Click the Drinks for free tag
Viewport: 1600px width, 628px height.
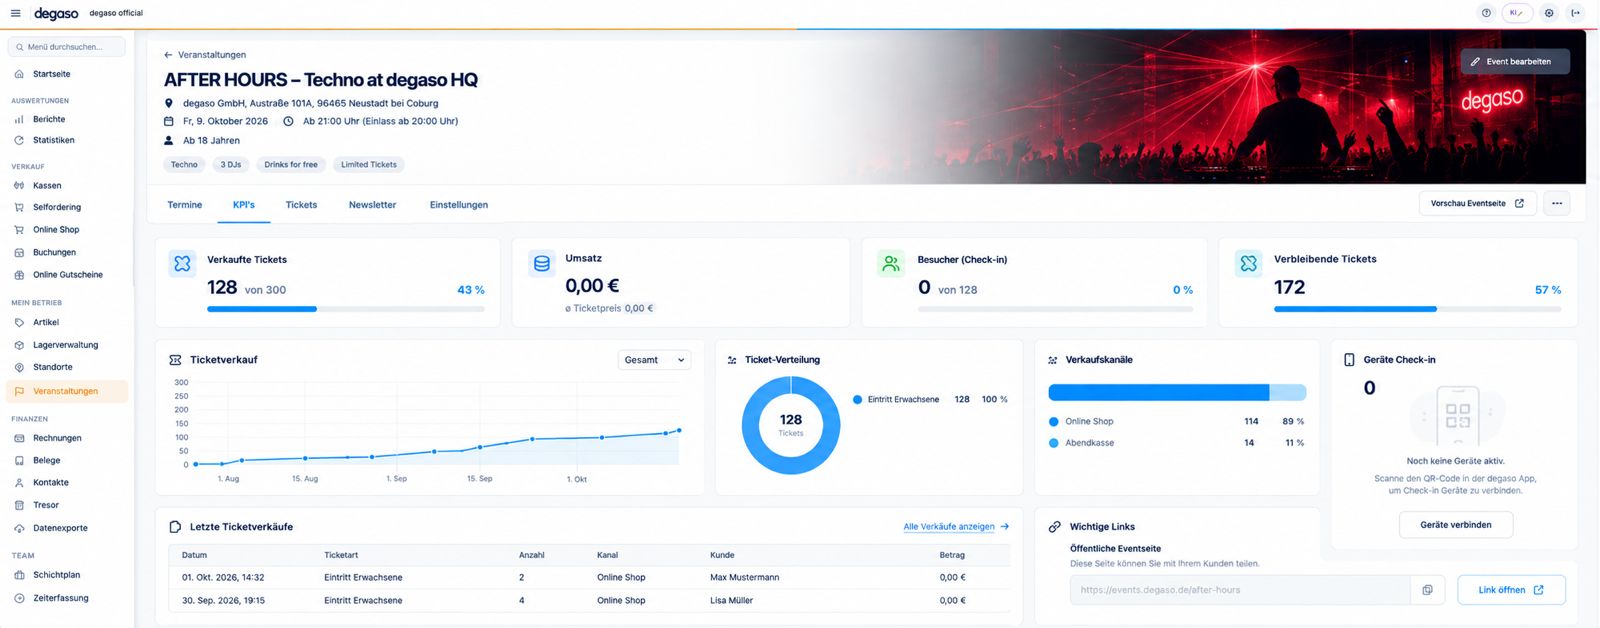291,165
